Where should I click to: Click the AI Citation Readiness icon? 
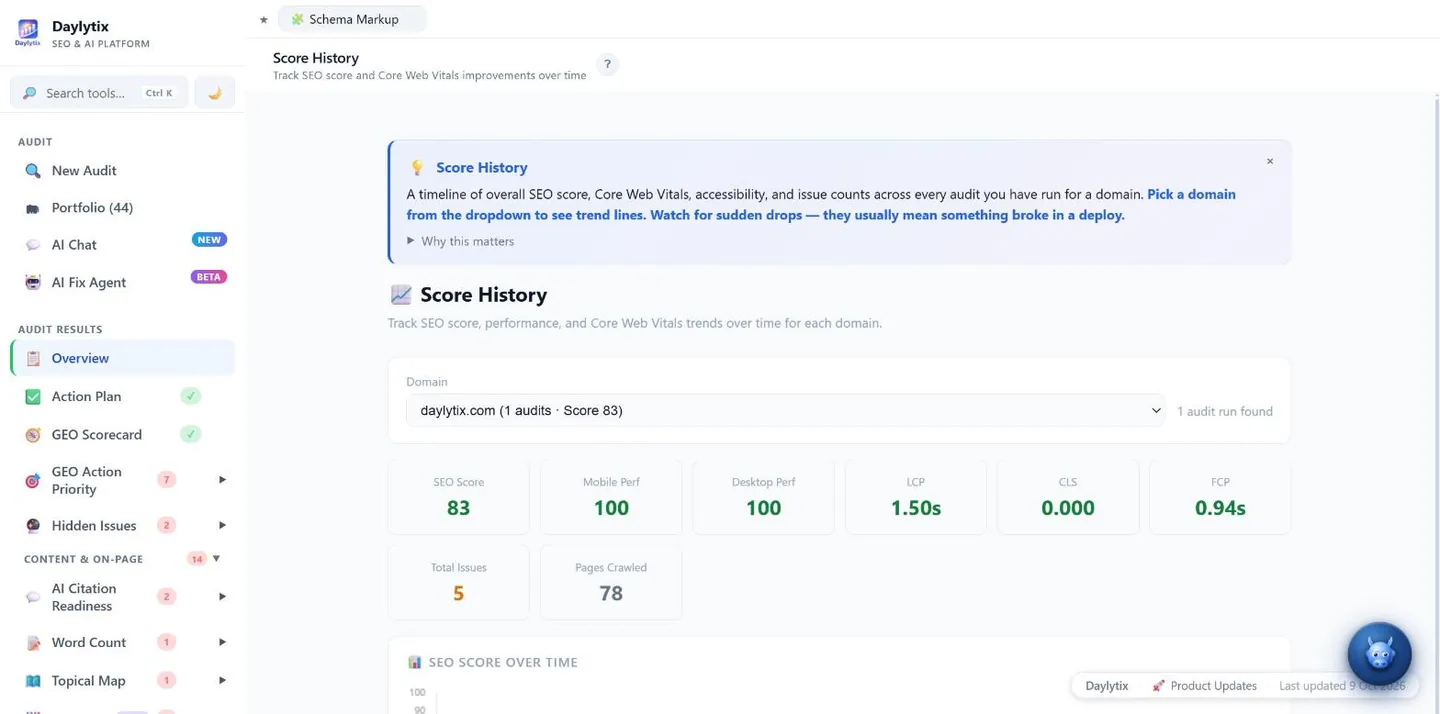[33, 598]
